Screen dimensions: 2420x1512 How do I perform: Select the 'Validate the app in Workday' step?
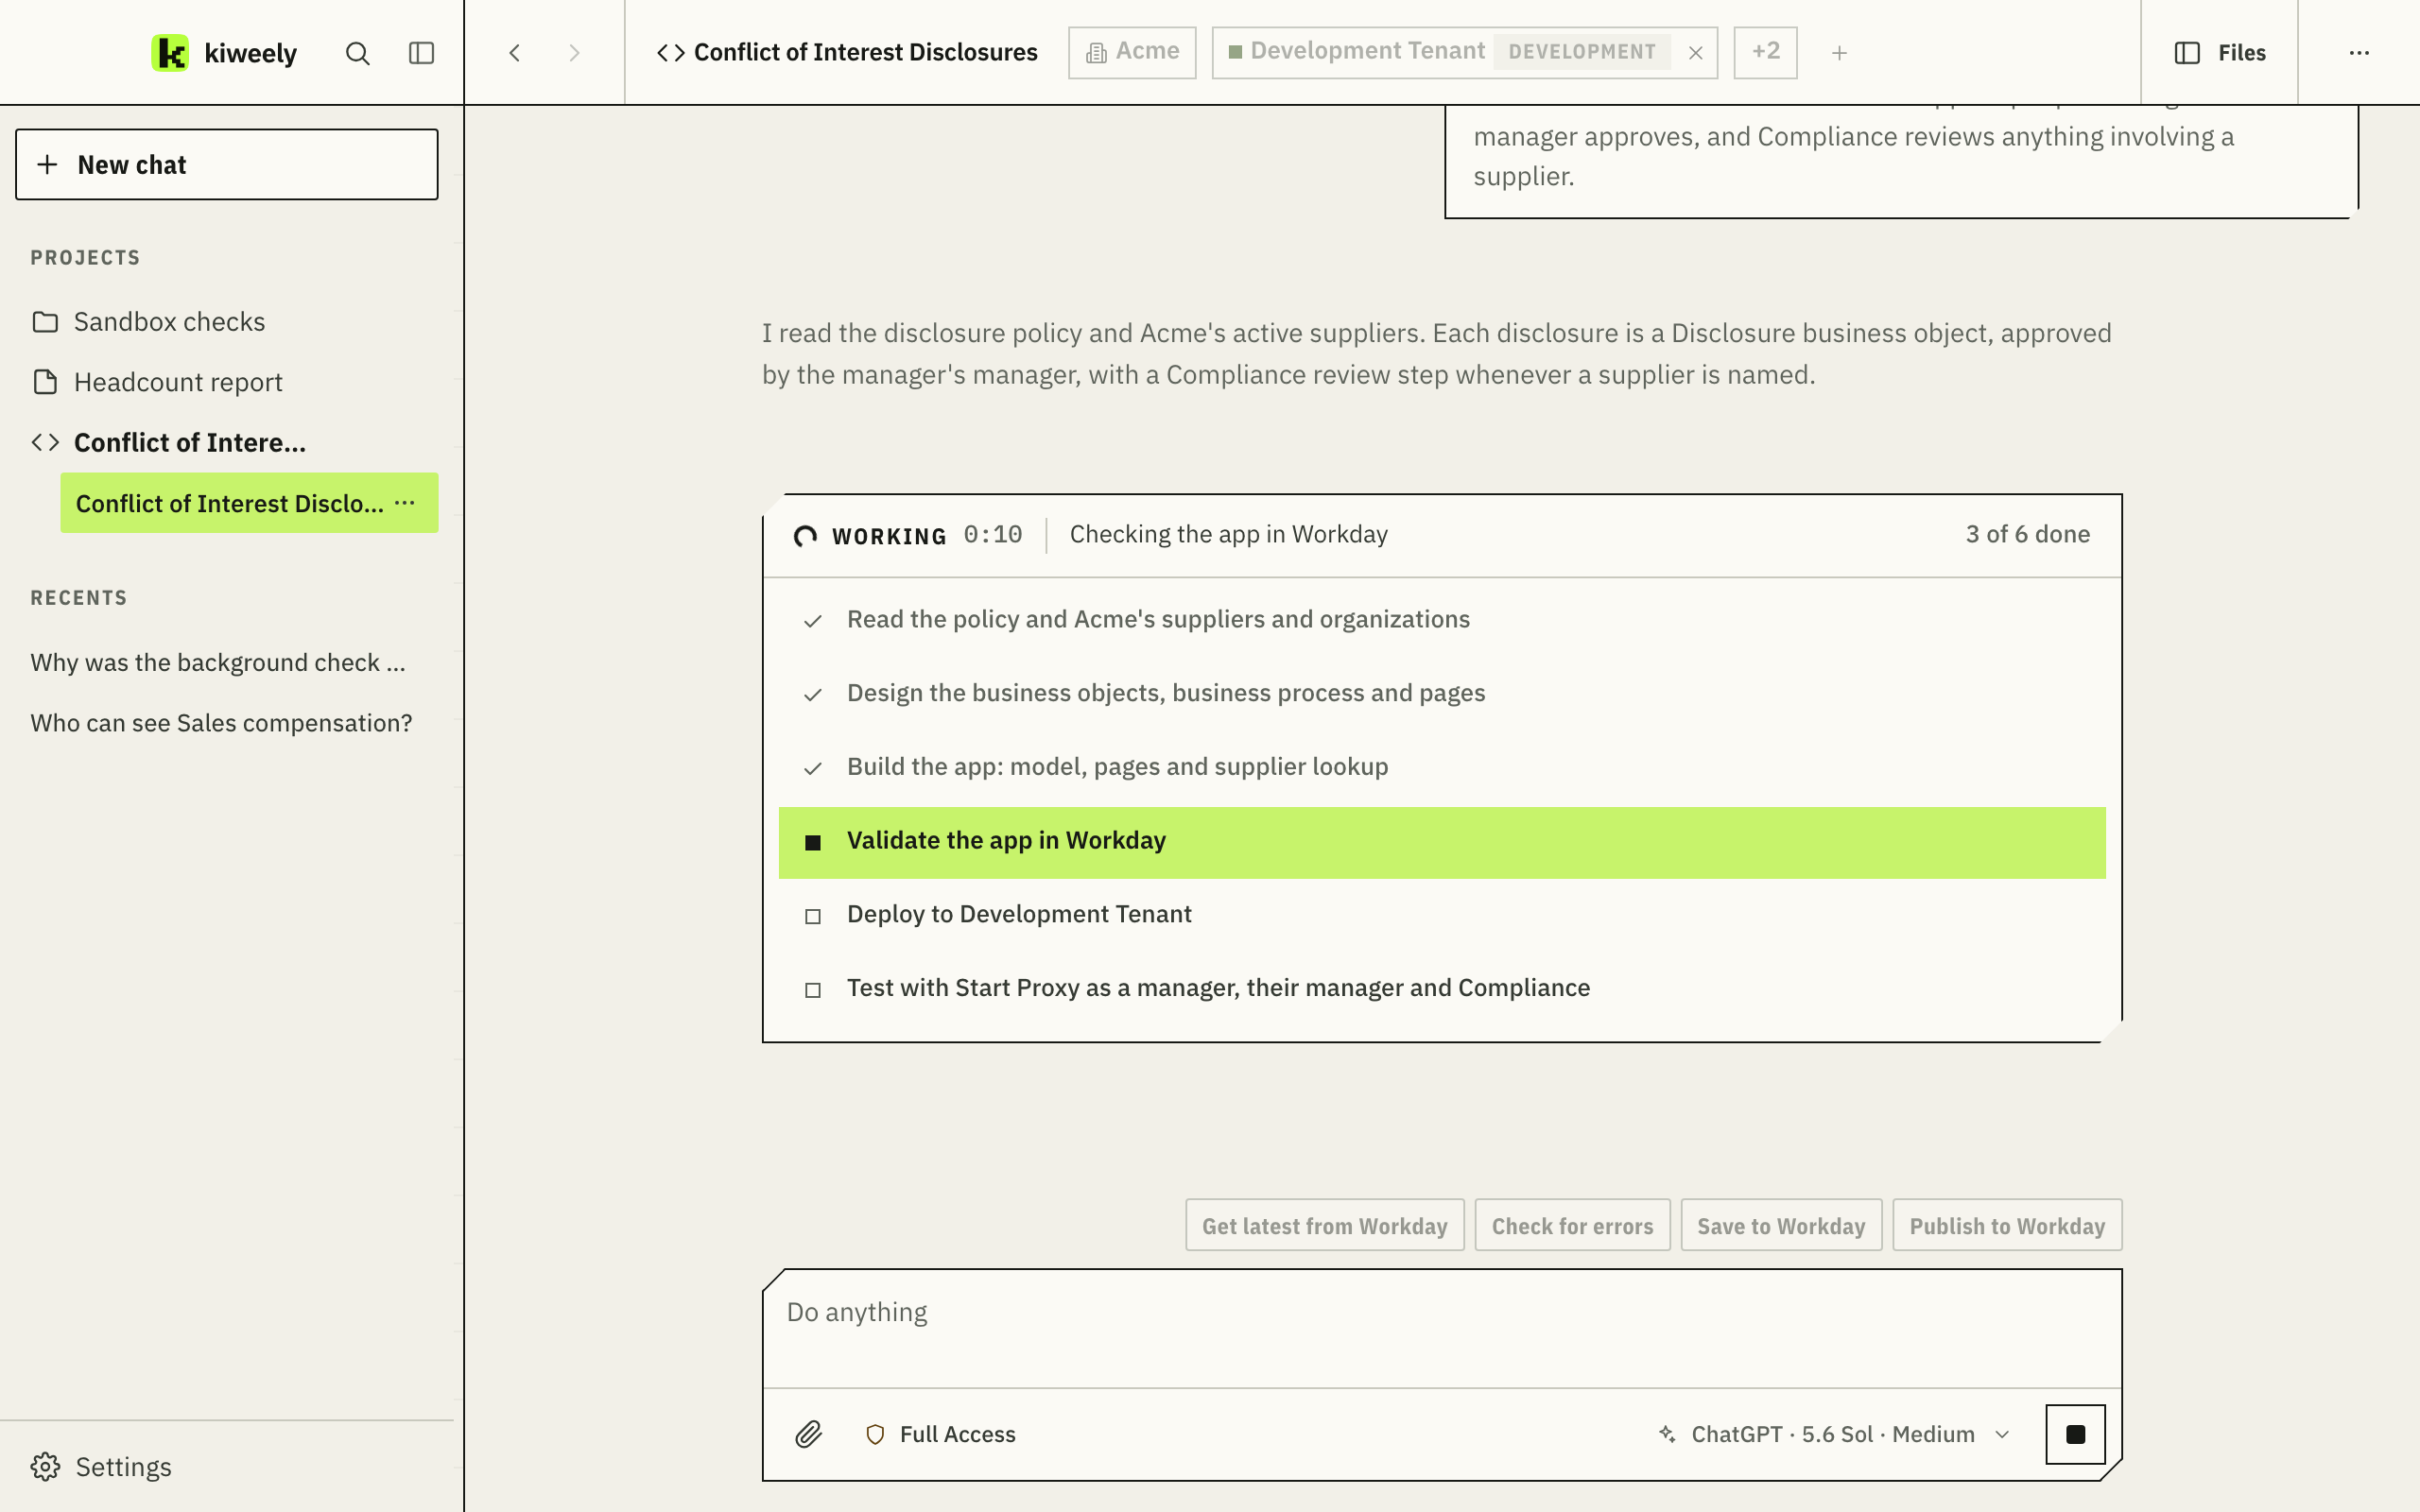[x=1441, y=842]
